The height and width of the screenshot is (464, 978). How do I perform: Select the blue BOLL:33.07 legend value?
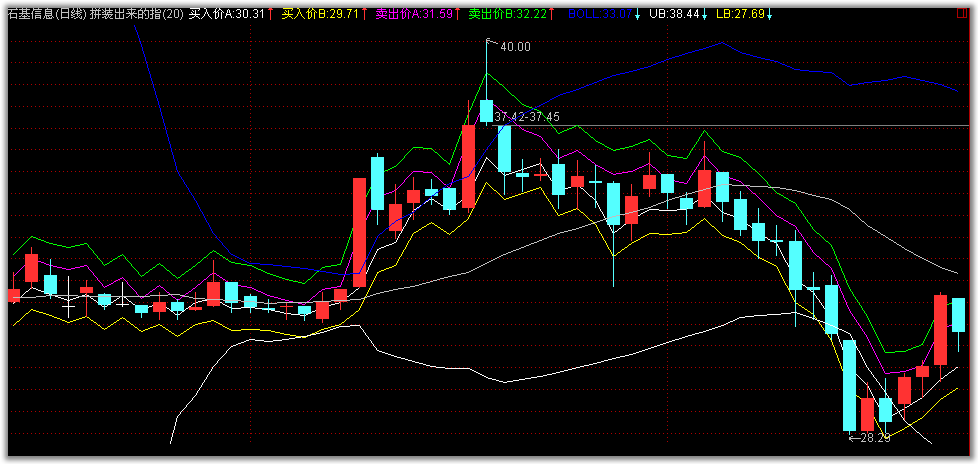click(x=599, y=15)
